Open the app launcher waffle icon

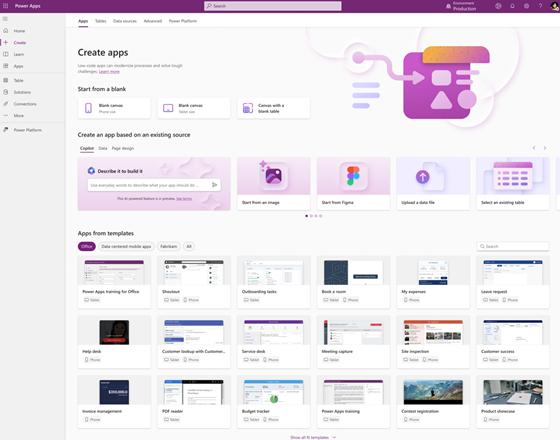coord(5,6)
